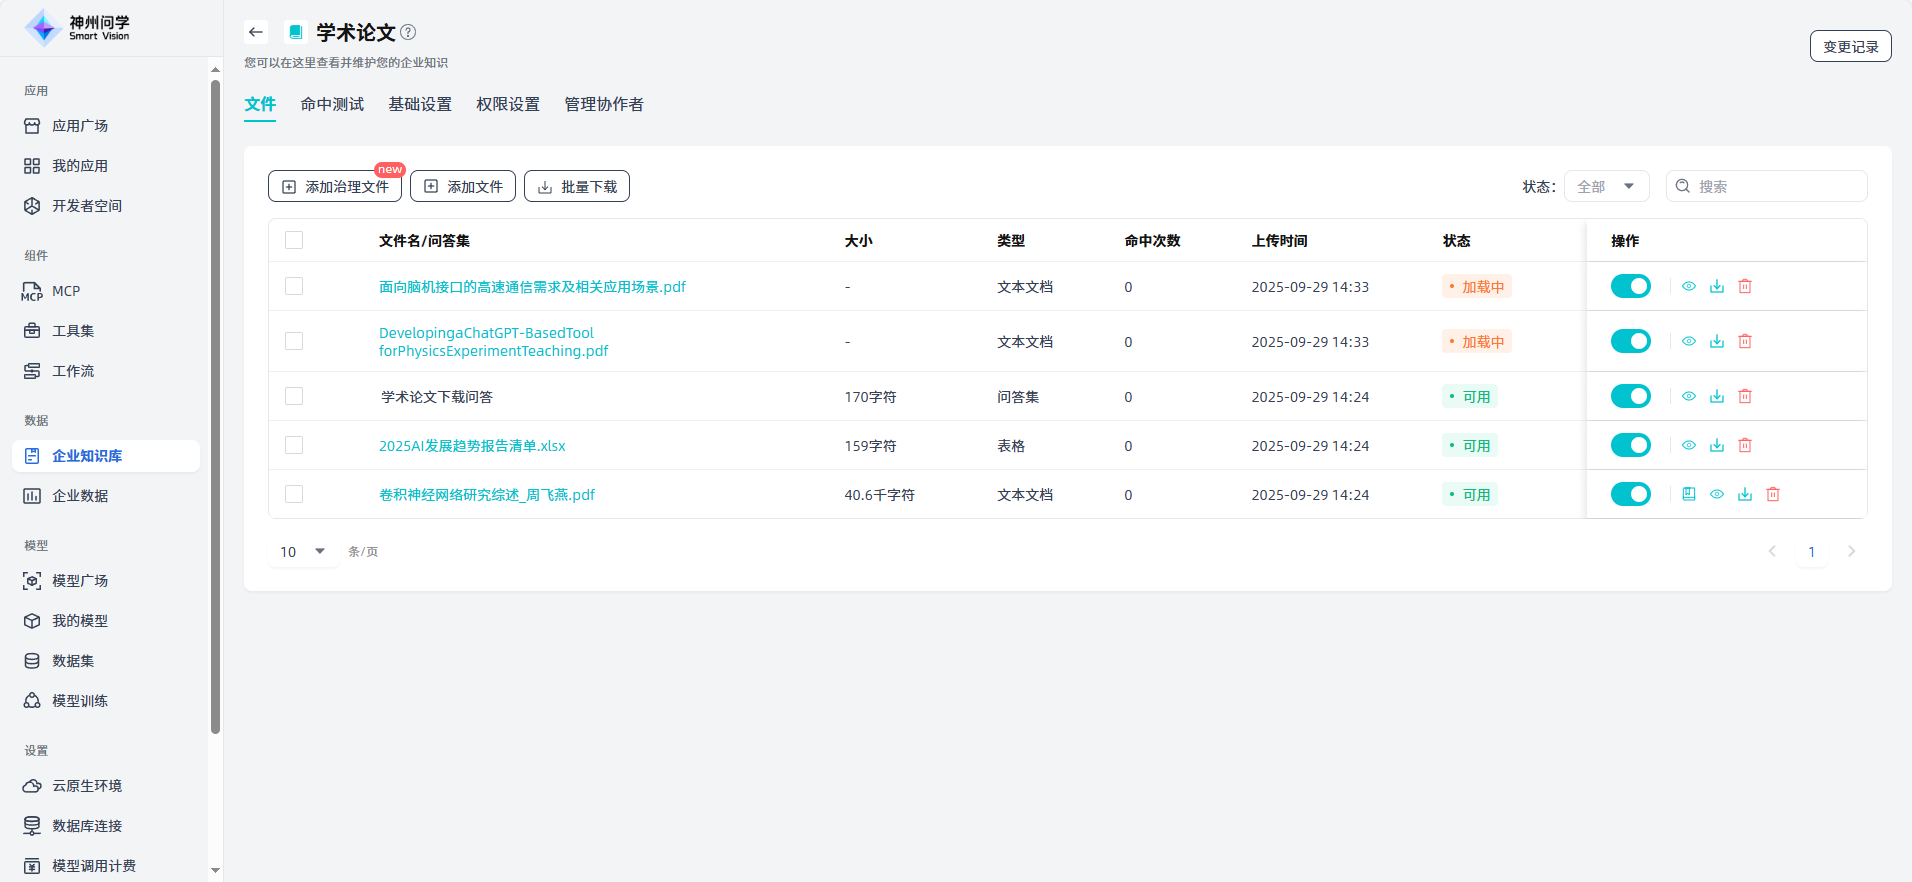Click the 添加治理文件 button
The image size is (1912, 882).
pyautogui.click(x=335, y=186)
